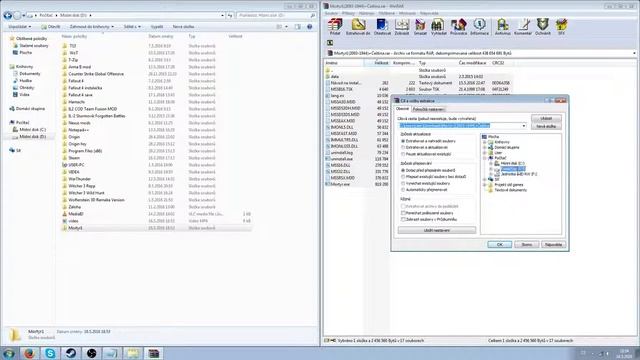Select Místní disk (C:) in Explorer sidebar
Viewport: 640px width, 360px height.
point(33,129)
